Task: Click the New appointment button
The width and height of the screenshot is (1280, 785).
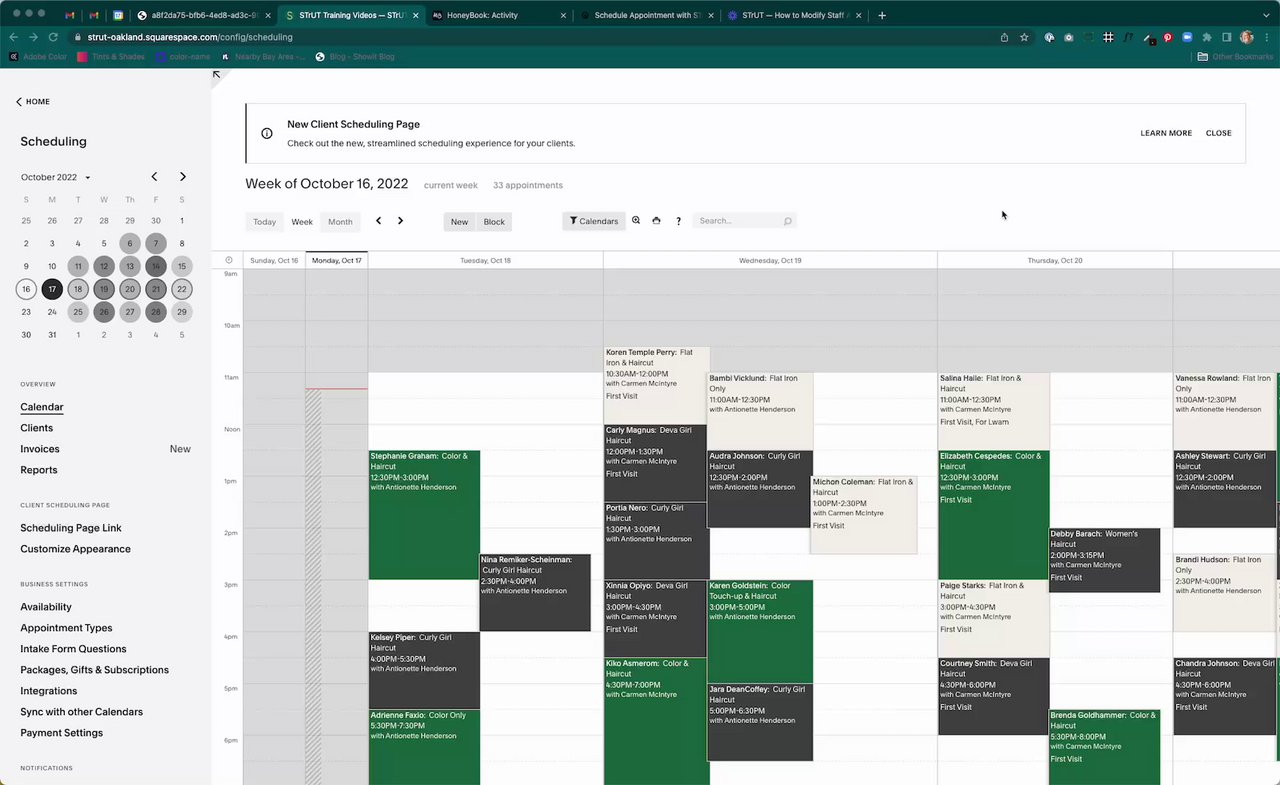Action: pos(459,222)
